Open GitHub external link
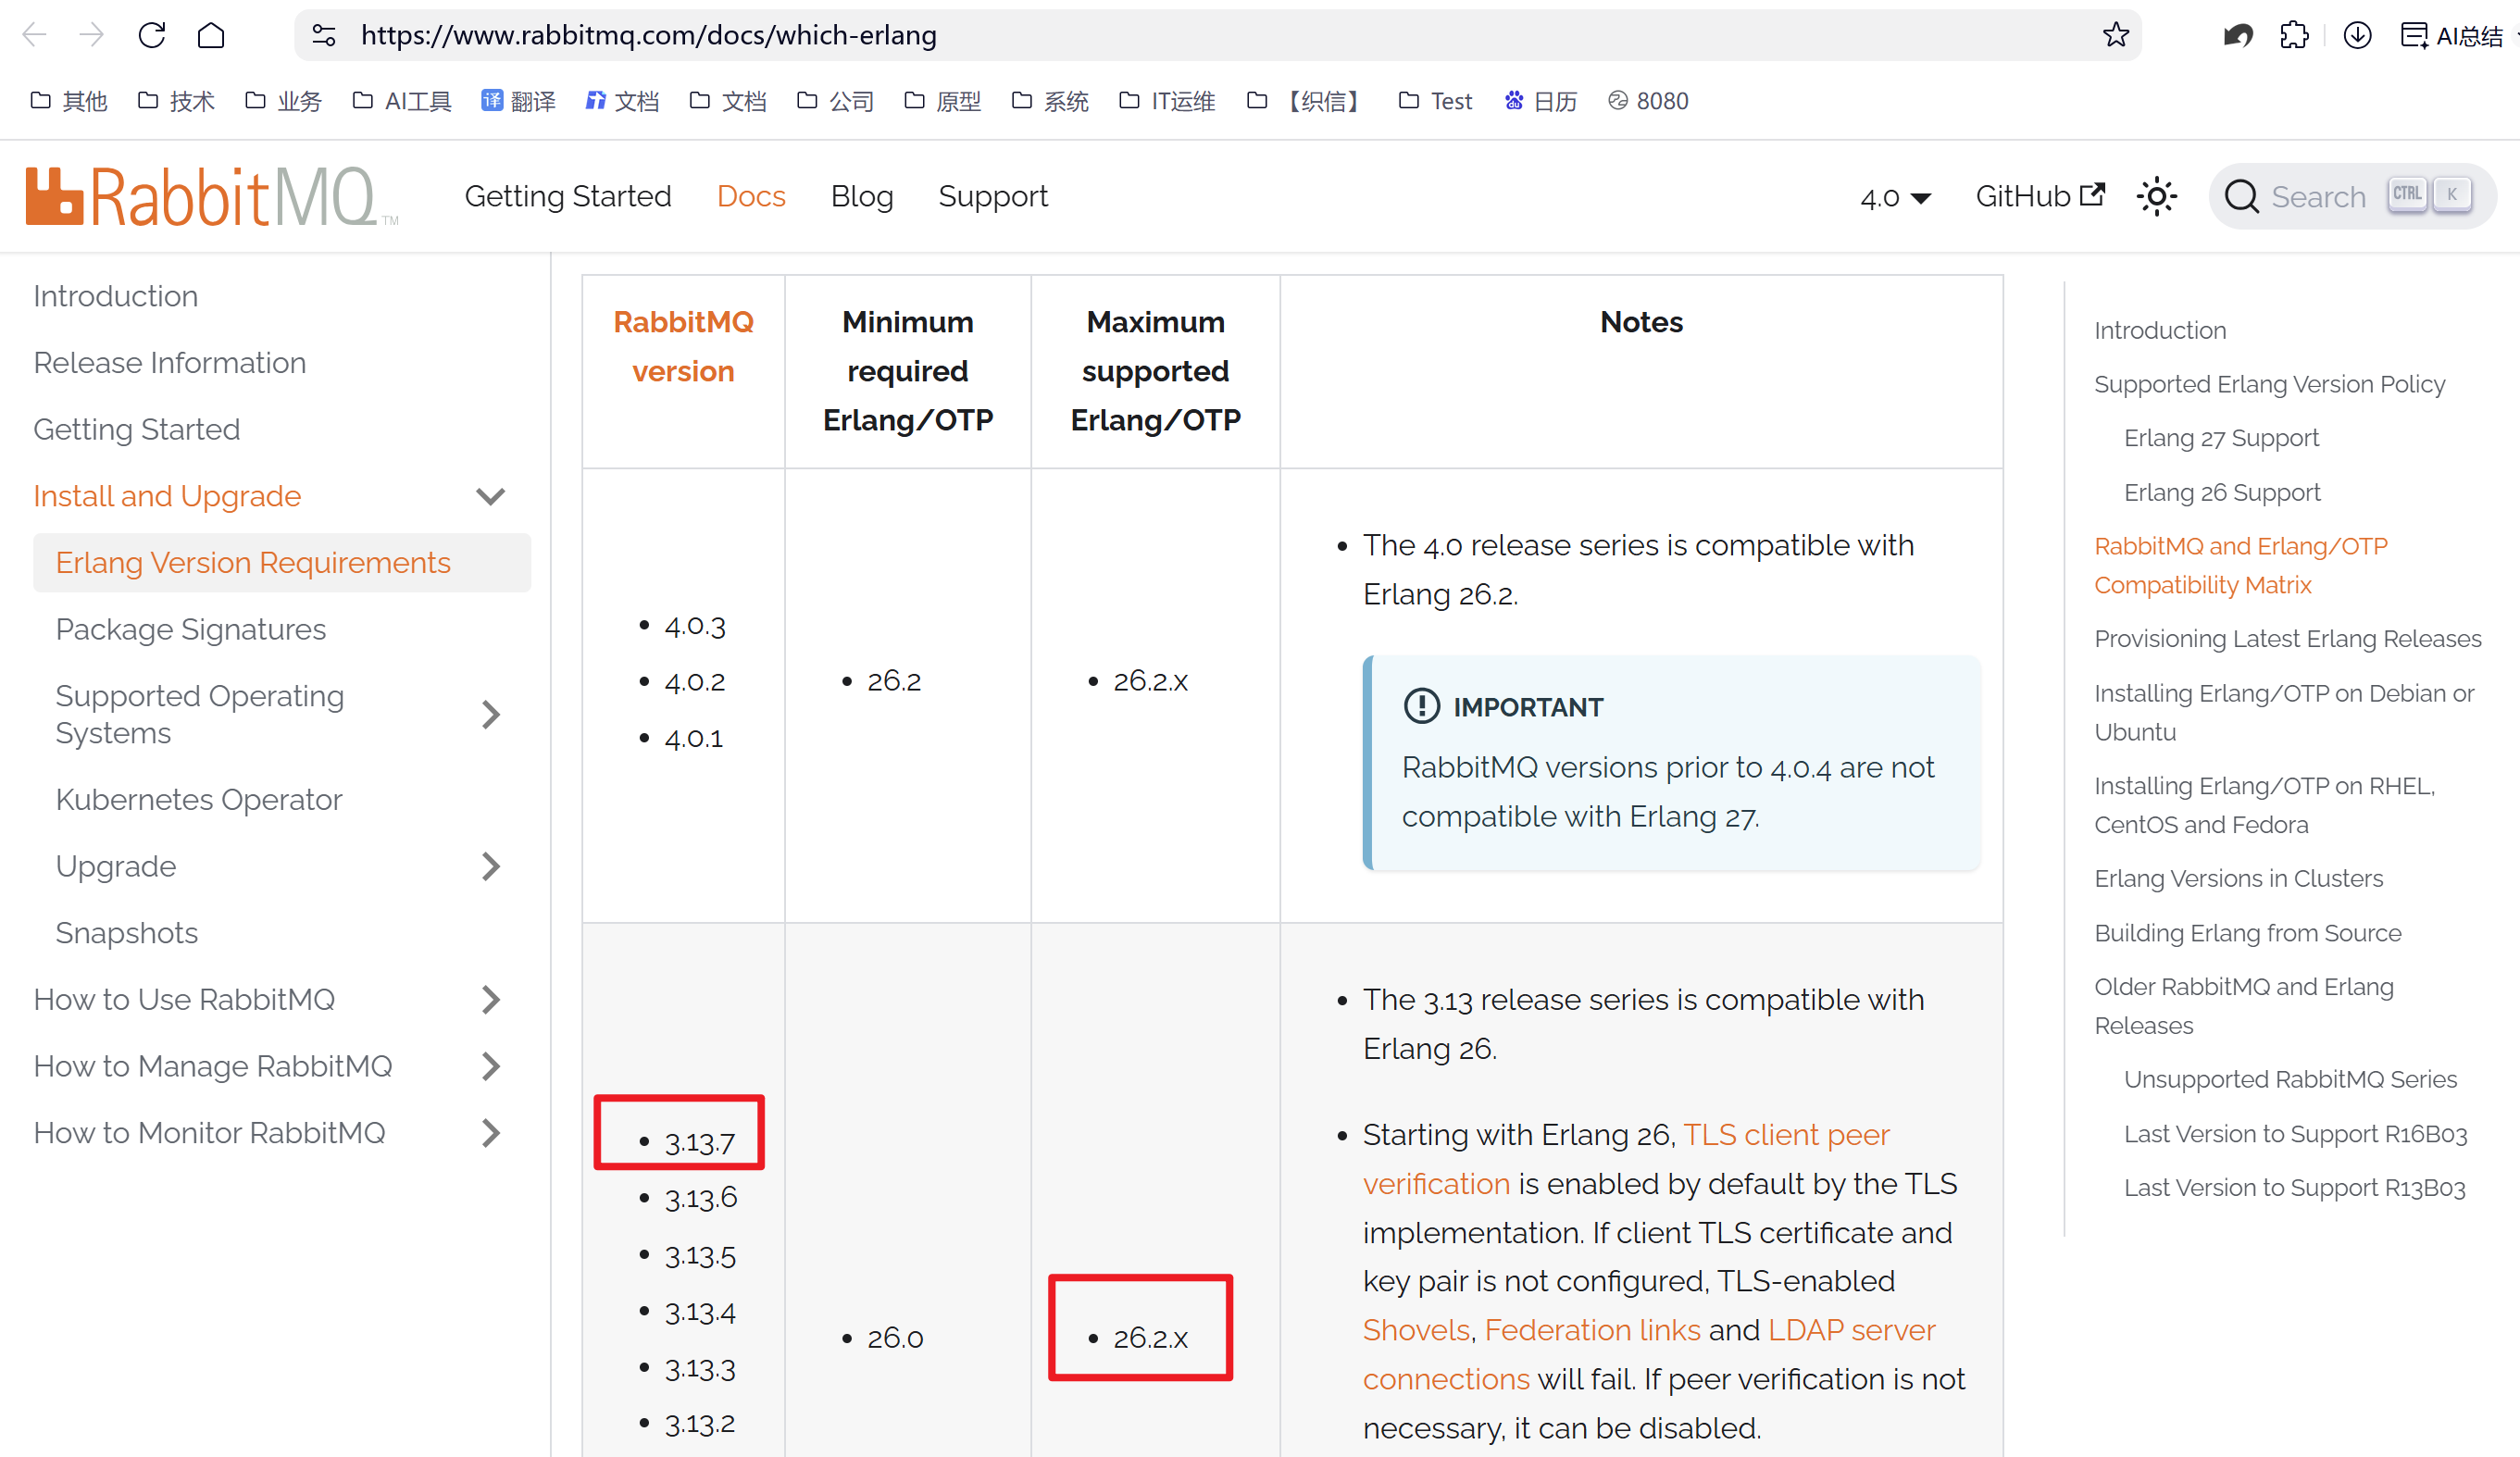 (x=2040, y=196)
